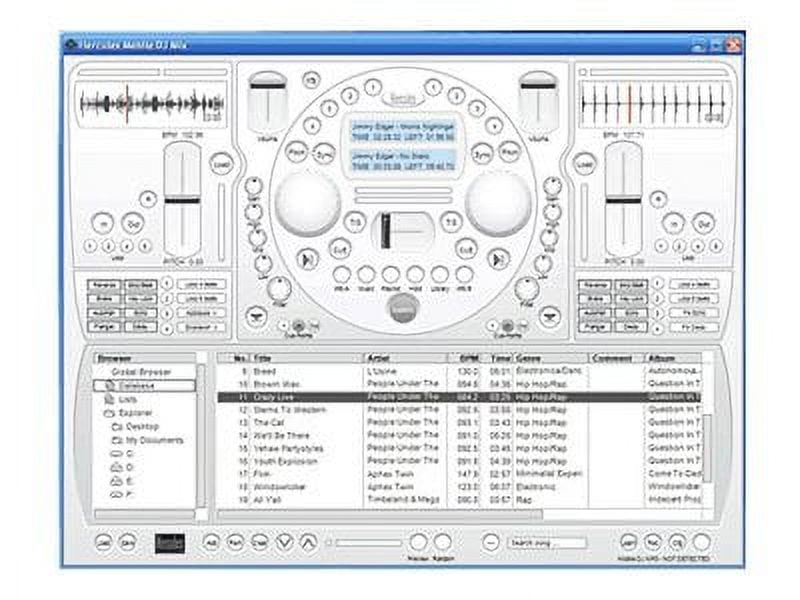
Task: Click the Play button on deck B
Action: 509,152
